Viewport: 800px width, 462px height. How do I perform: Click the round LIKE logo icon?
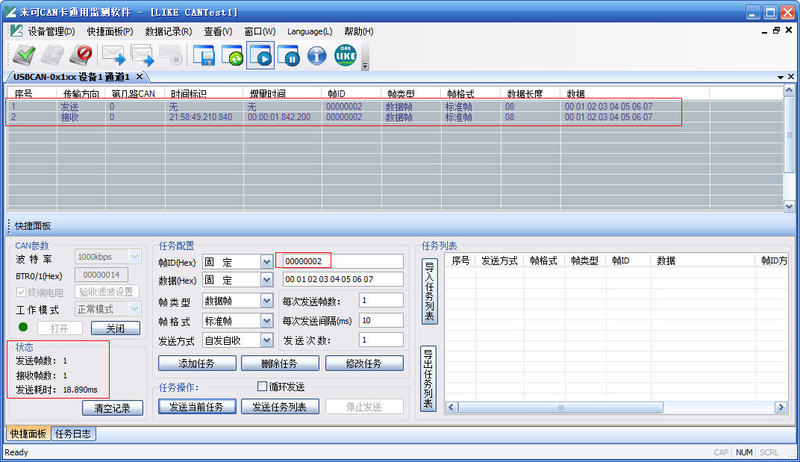[345, 55]
